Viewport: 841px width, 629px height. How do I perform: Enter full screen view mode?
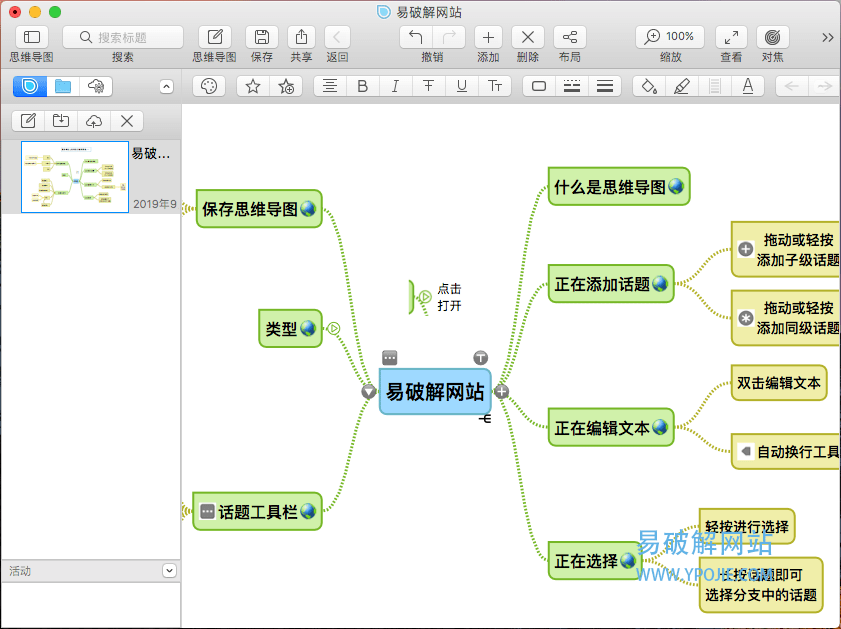[x=731, y=37]
